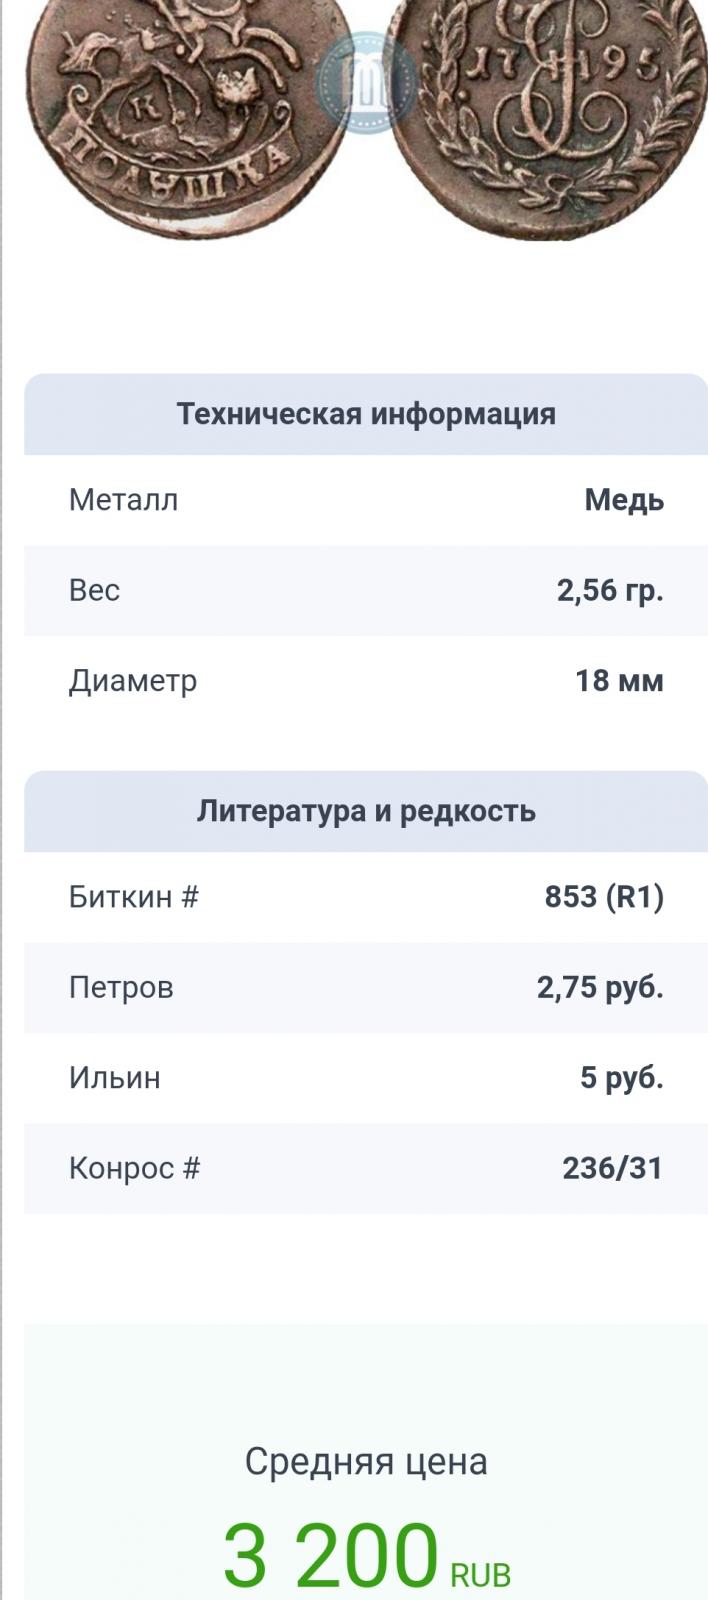Click the blue watermark logo between the coins

point(366,82)
